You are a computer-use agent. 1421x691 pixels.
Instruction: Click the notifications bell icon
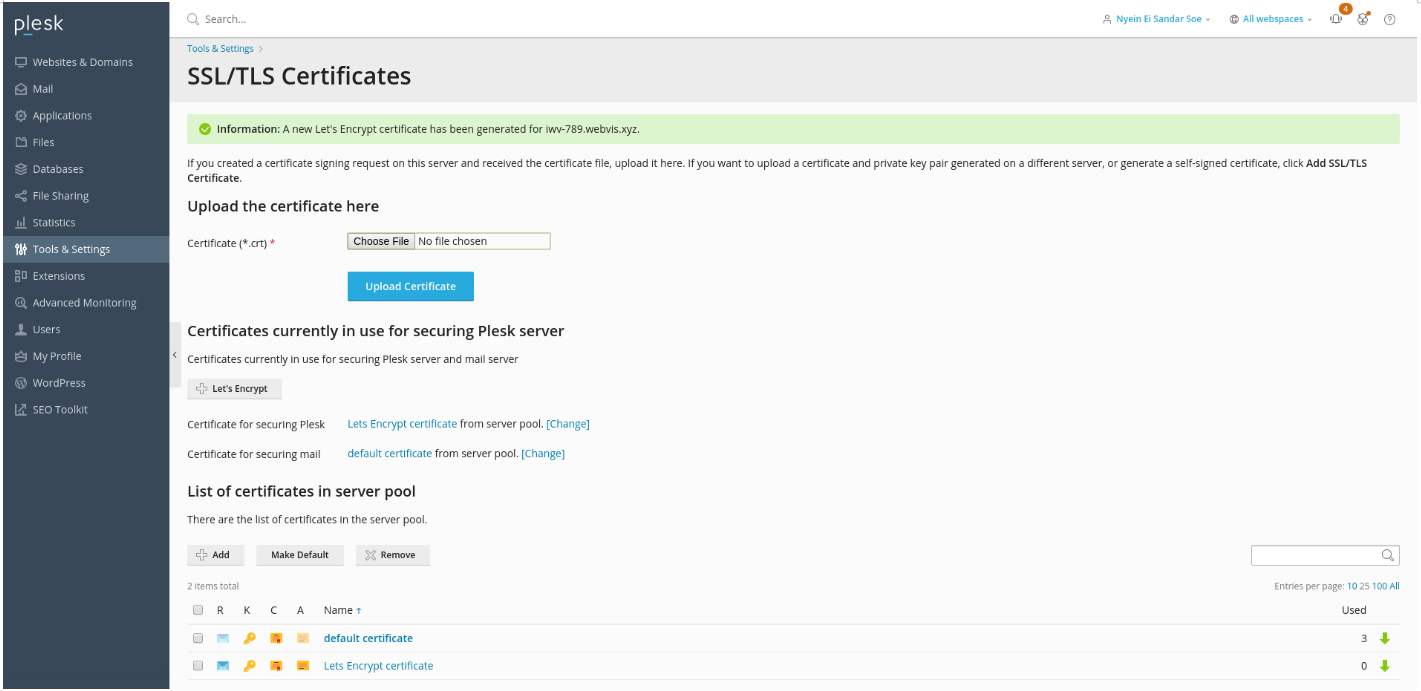point(1336,19)
